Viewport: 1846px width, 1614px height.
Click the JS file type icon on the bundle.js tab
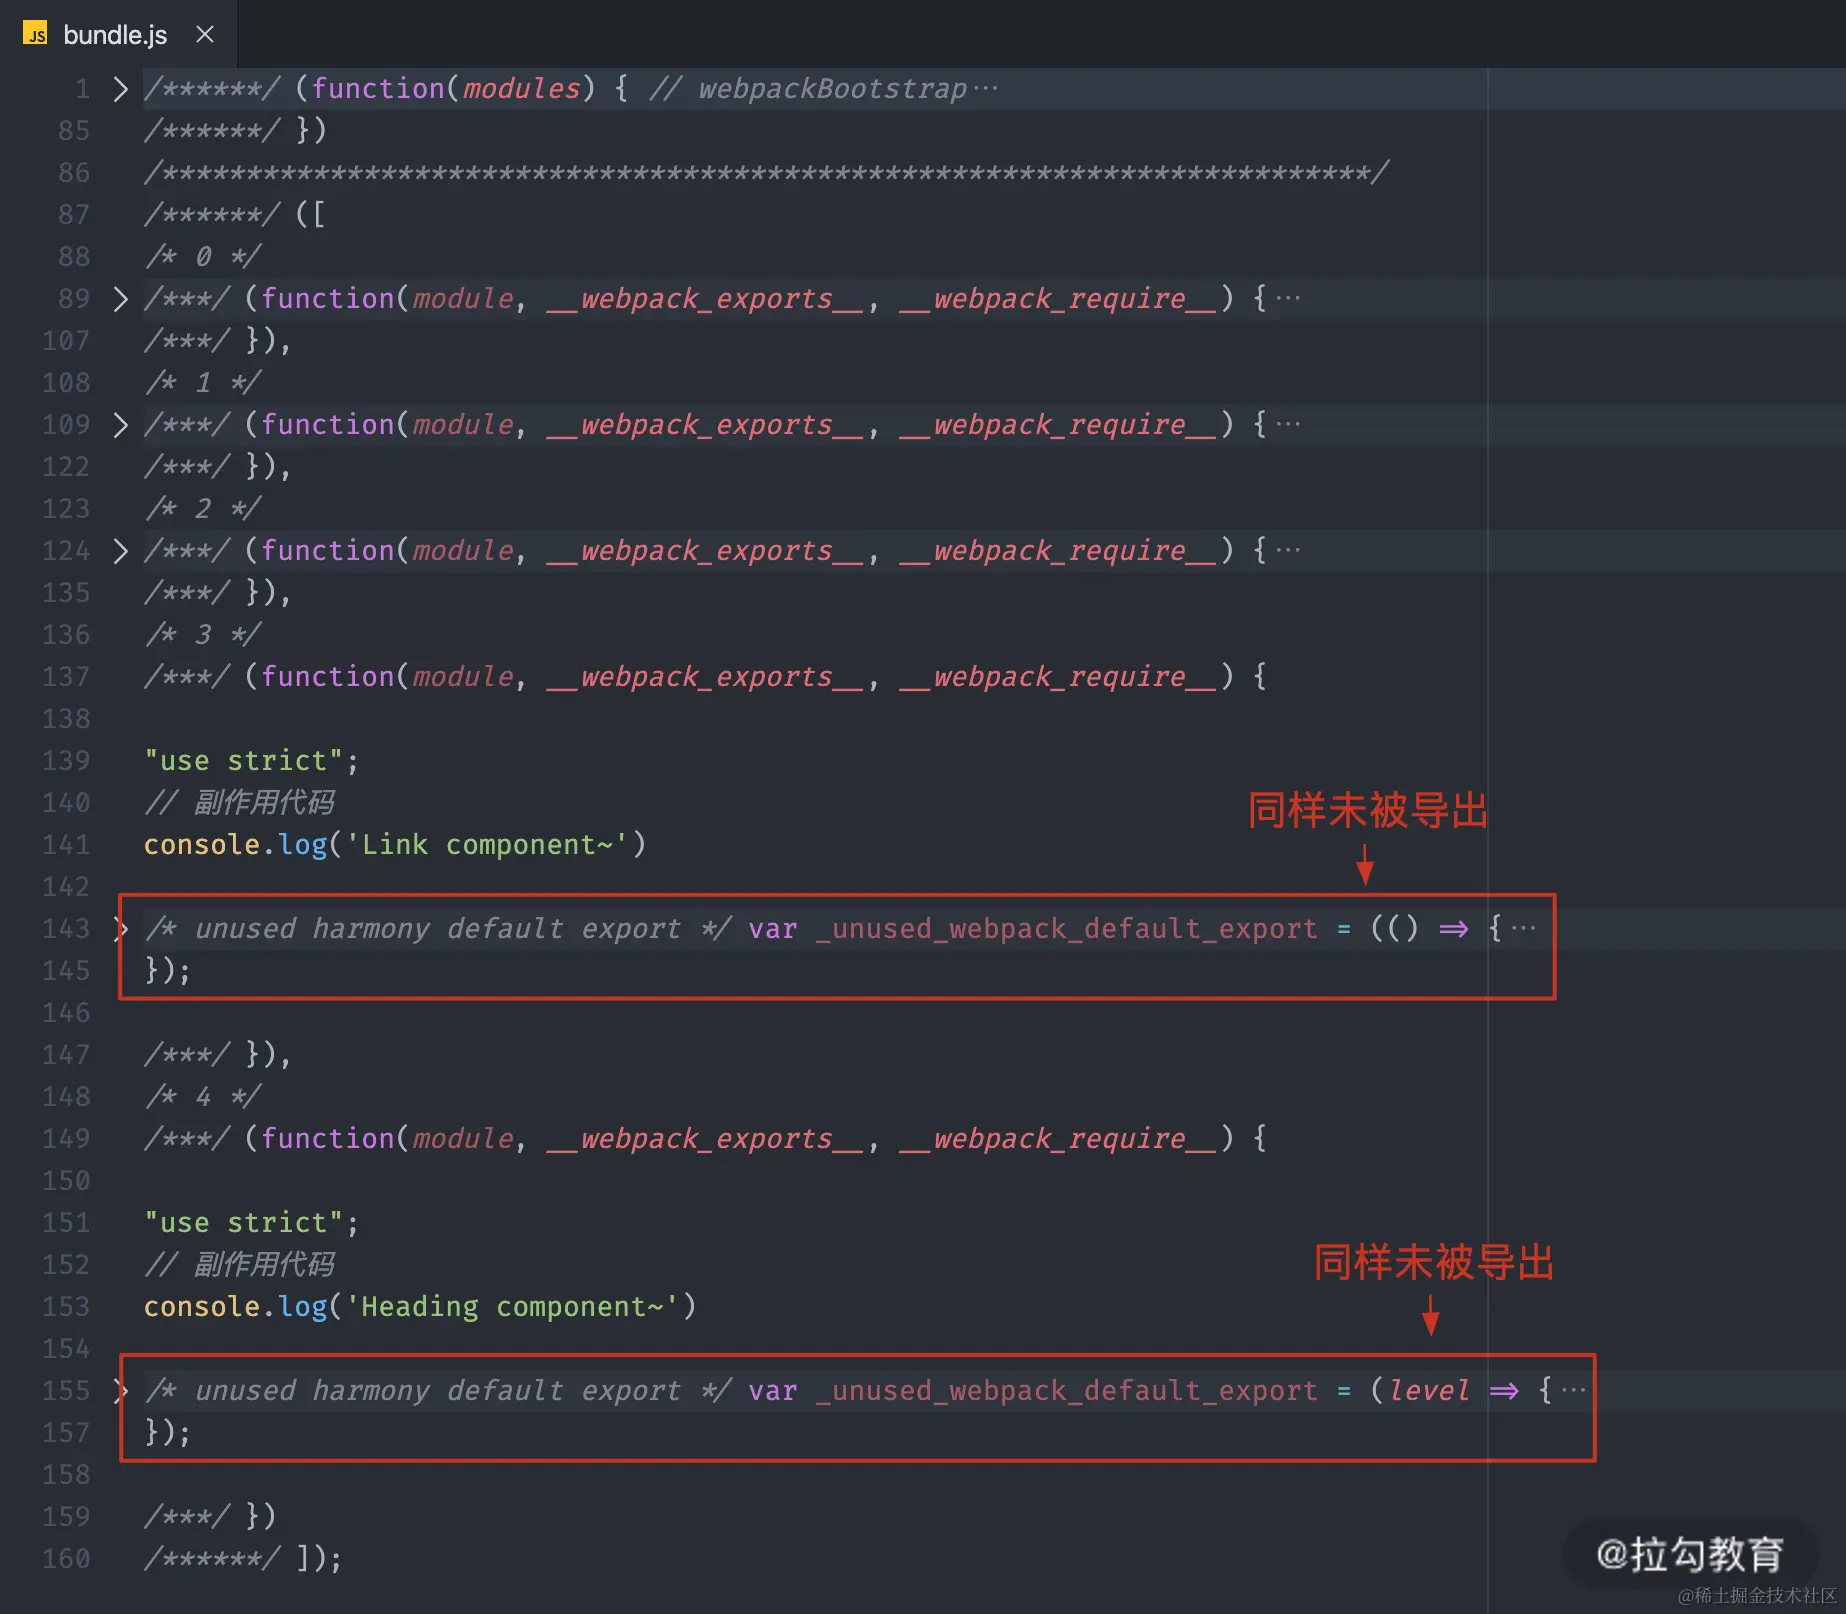click(x=36, y=34)
